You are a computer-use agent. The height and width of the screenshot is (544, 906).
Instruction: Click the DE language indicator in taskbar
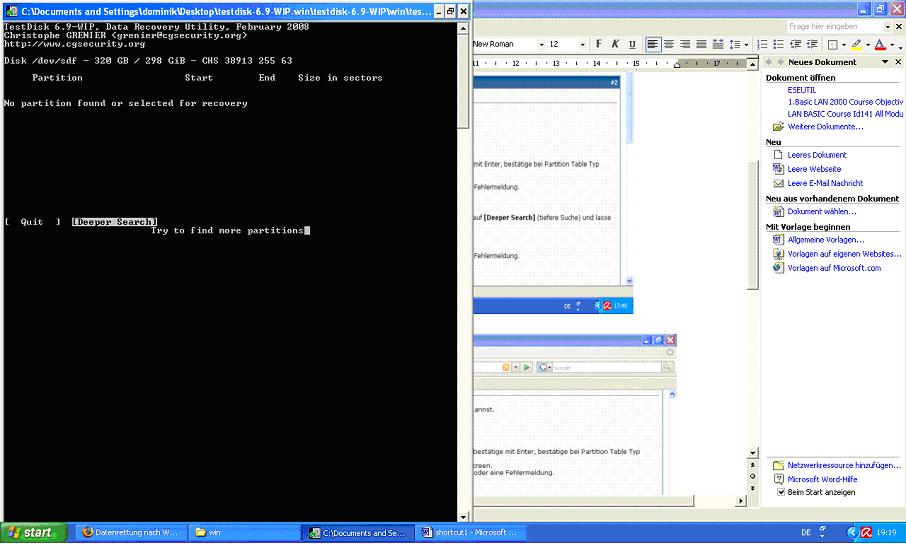(806, 532)
